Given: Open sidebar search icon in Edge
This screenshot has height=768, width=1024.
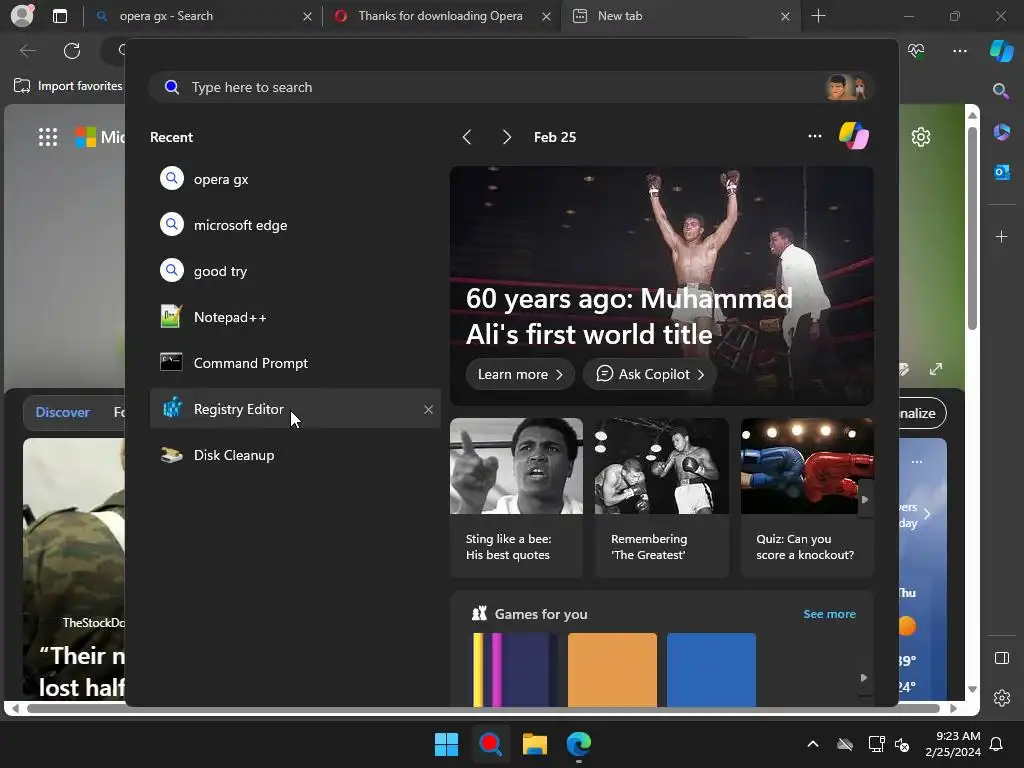Looking at the screenshot, I should click(1001, 91).
